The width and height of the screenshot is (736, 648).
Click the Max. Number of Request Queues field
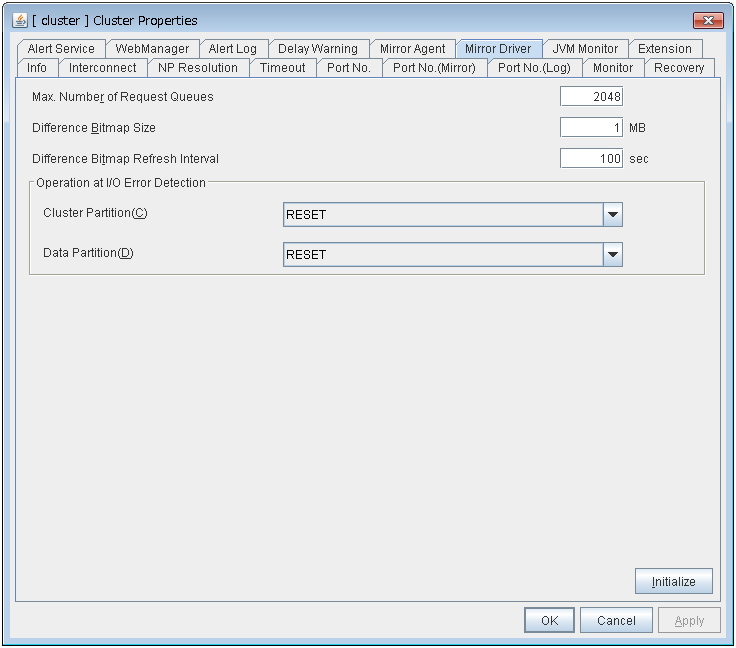click(x=591, y=97)
